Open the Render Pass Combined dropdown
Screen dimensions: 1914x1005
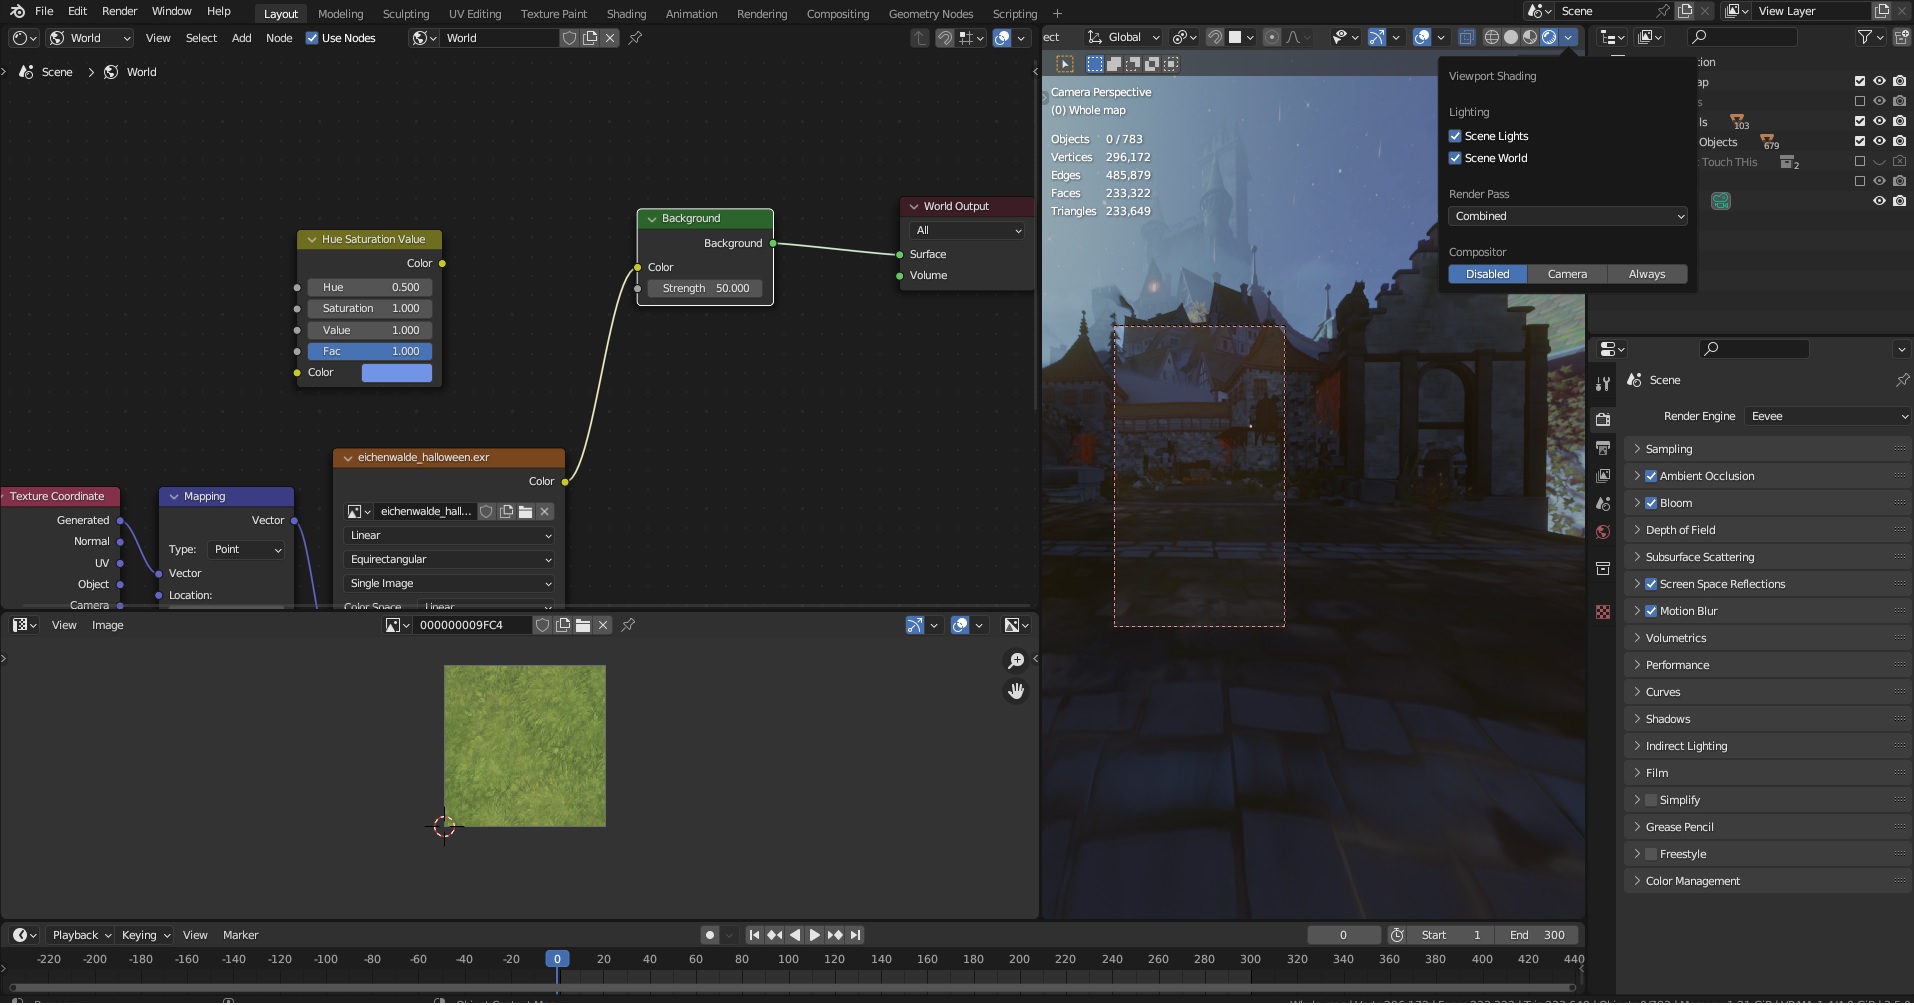click(x=1567, y=216)
